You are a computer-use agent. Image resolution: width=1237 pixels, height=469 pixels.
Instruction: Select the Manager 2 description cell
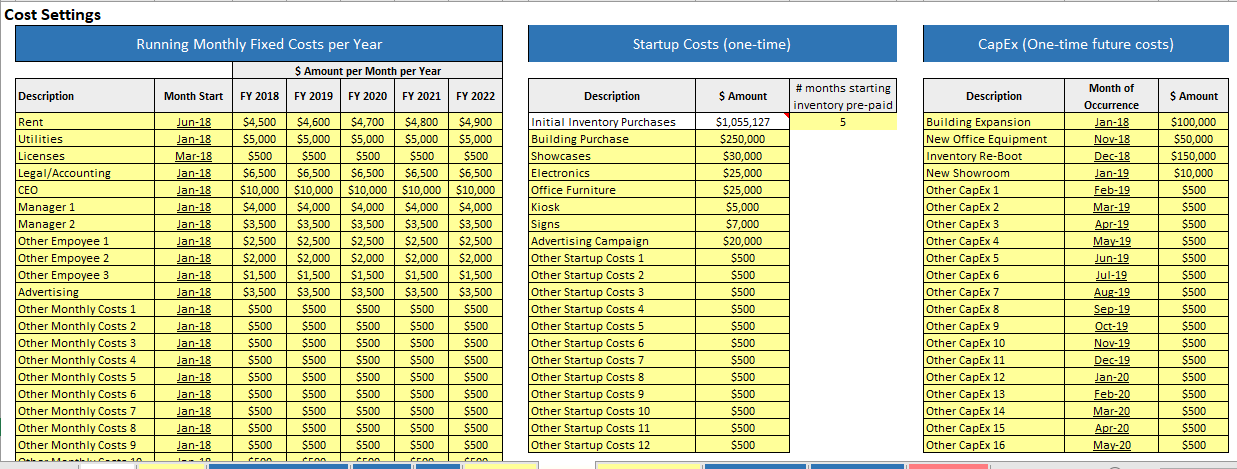(x=84, y=224)
